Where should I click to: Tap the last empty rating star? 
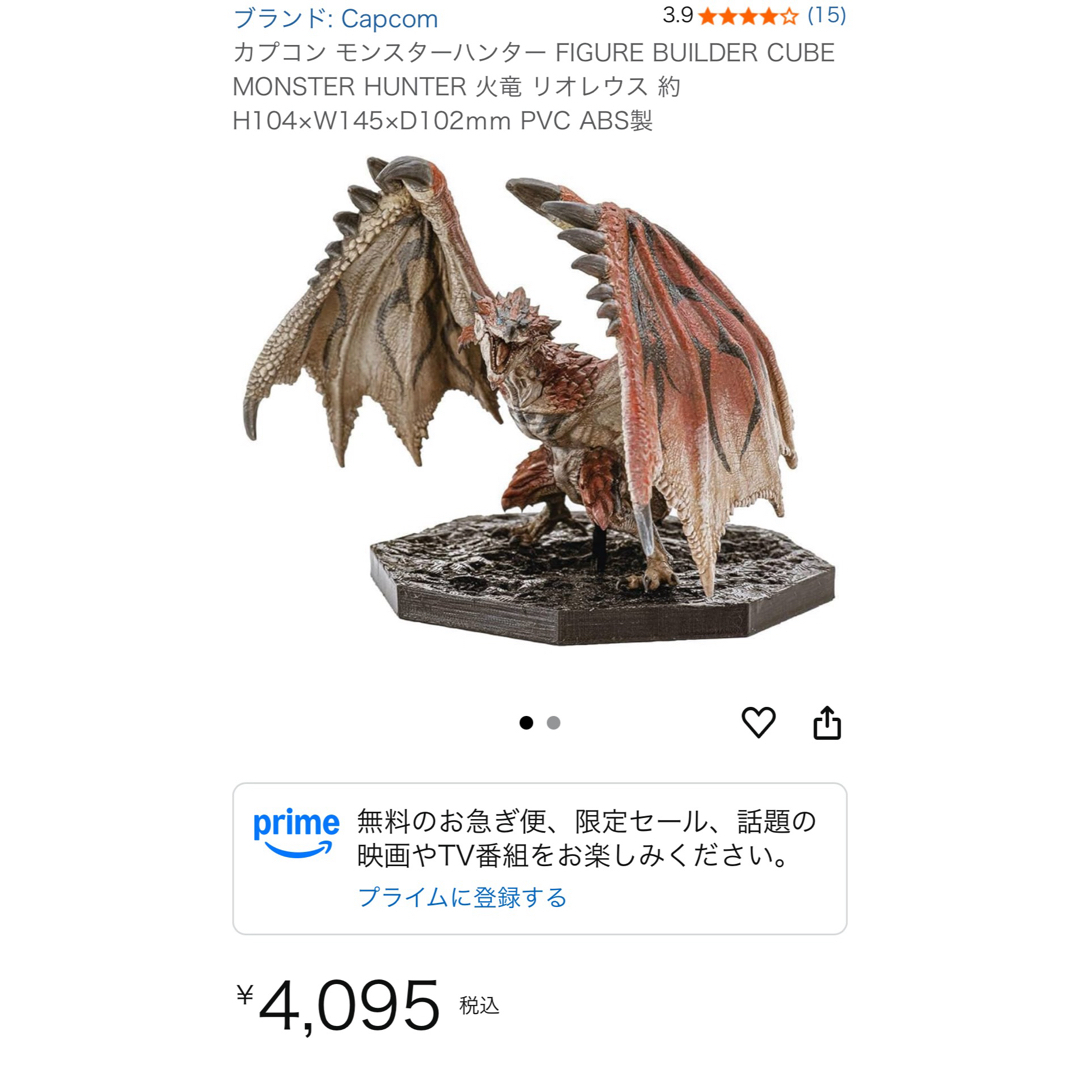tap(790, 16)
